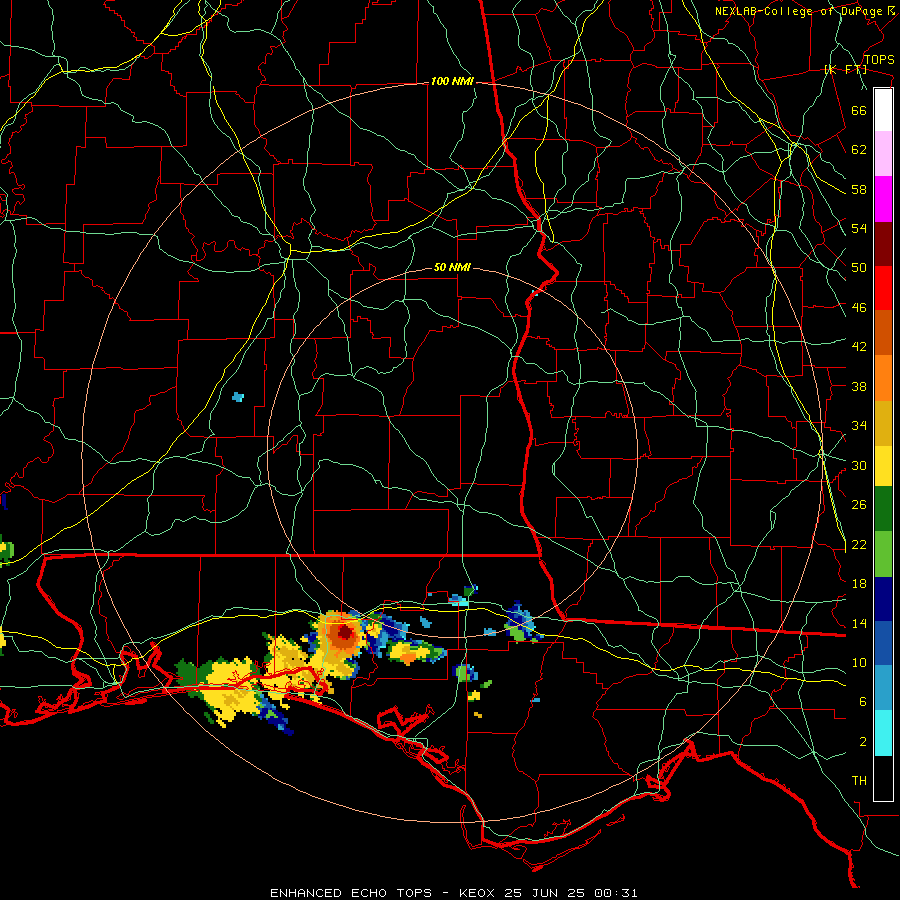The height and width of the screenshot is (900, 900).
Task: Click the 50 NMI range ring label
Action: [452, 267]
